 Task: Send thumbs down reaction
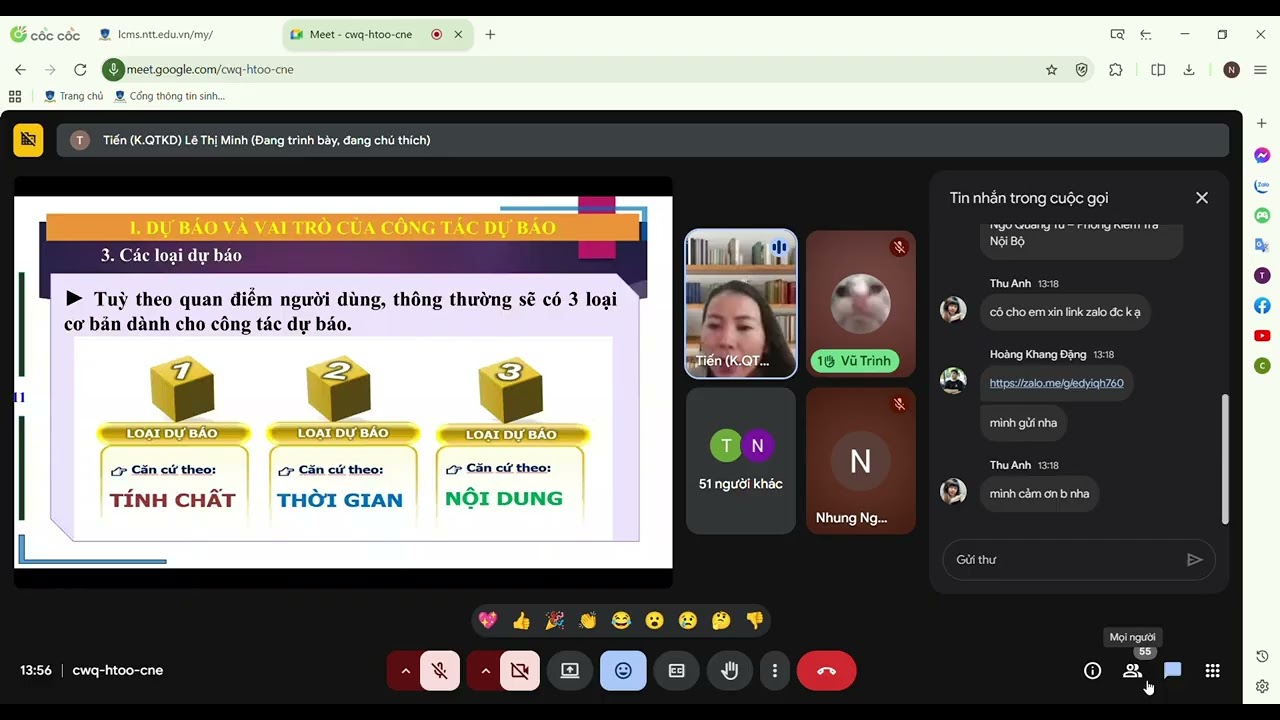click(x=755, y=621)
